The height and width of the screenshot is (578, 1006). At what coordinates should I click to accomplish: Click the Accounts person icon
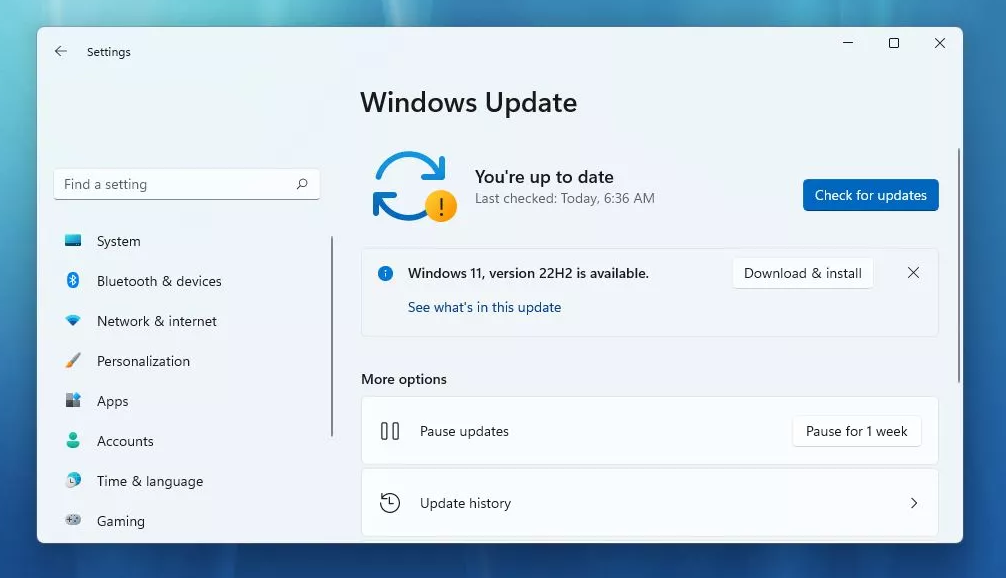pos(73,441)
